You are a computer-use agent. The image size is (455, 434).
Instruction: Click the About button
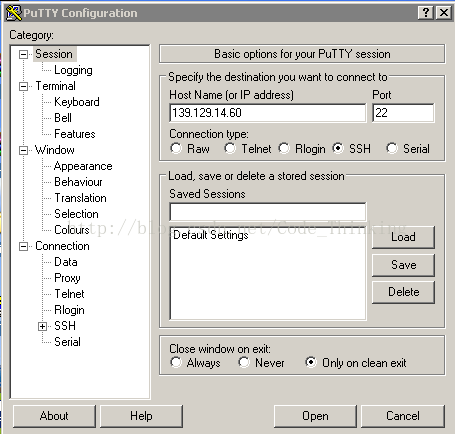(x=54, y=416)
